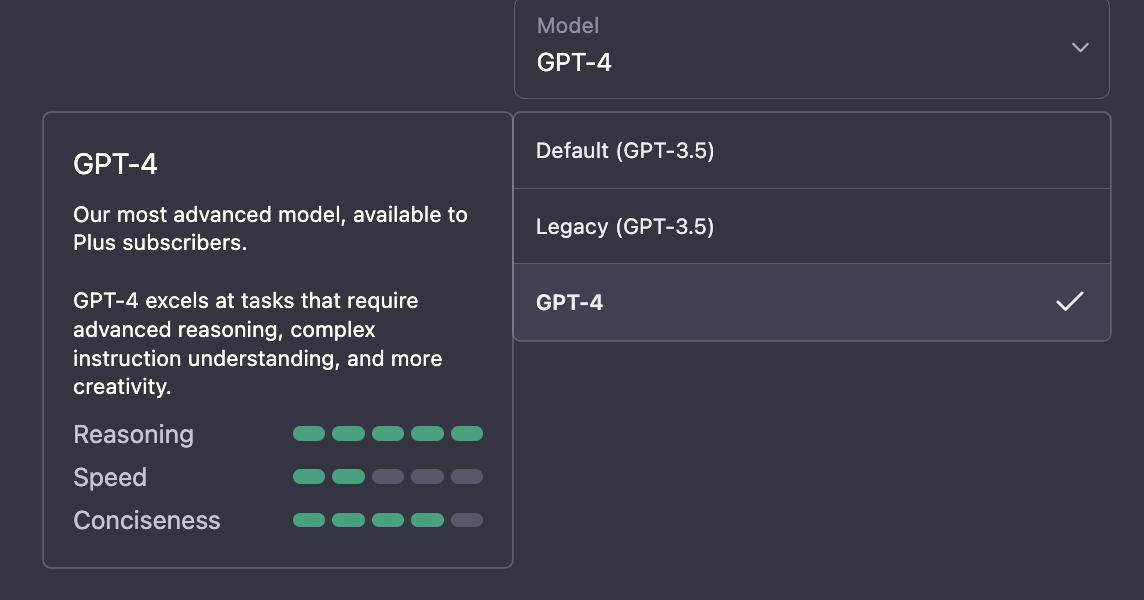The height and width of the screenshot is (600, 1144).
Task: Select the GPT-4 model option
Action: (x=811, y=302)
